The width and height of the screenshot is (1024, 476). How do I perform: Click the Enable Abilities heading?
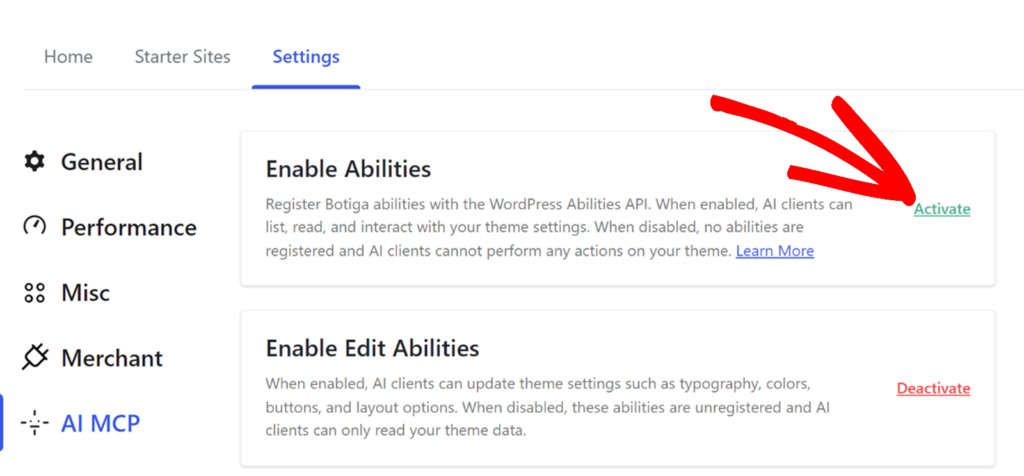pyautogui.click(x=348, y=169)
